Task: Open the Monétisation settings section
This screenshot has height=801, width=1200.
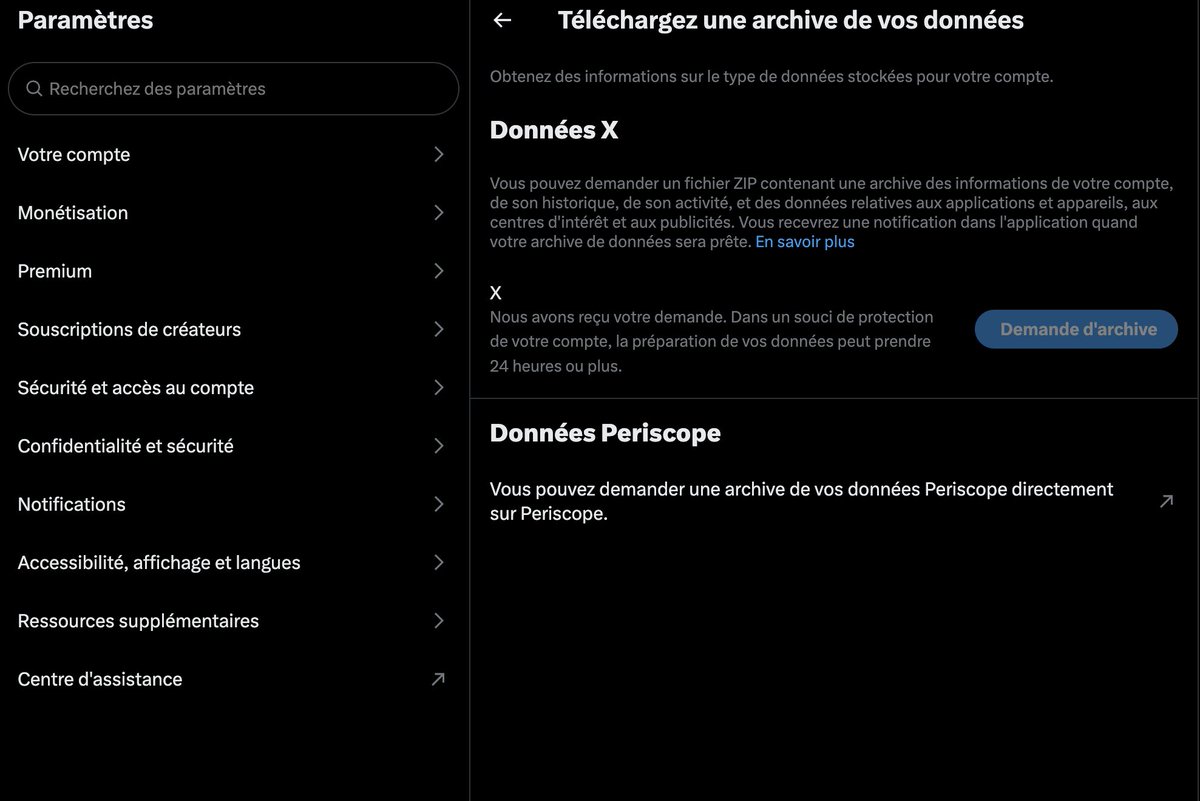Action: tap(234, 213)
